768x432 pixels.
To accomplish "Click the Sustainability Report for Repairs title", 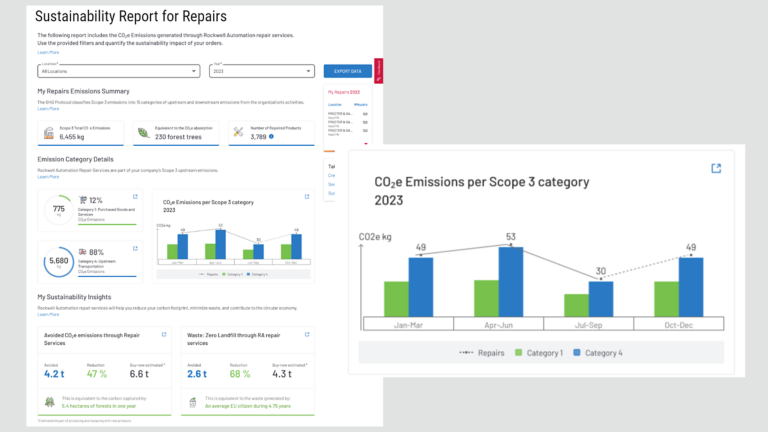I will tap(131, 16).
